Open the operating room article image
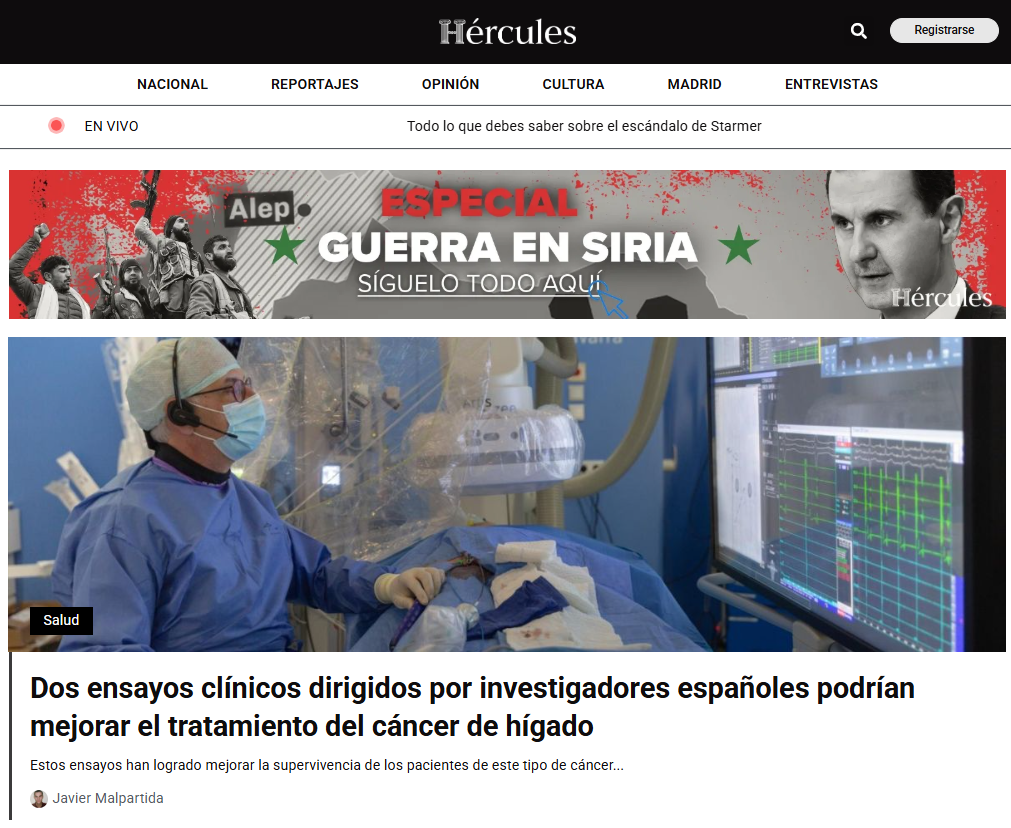Screen dimensions: 1011x828 tap(507, 494)
